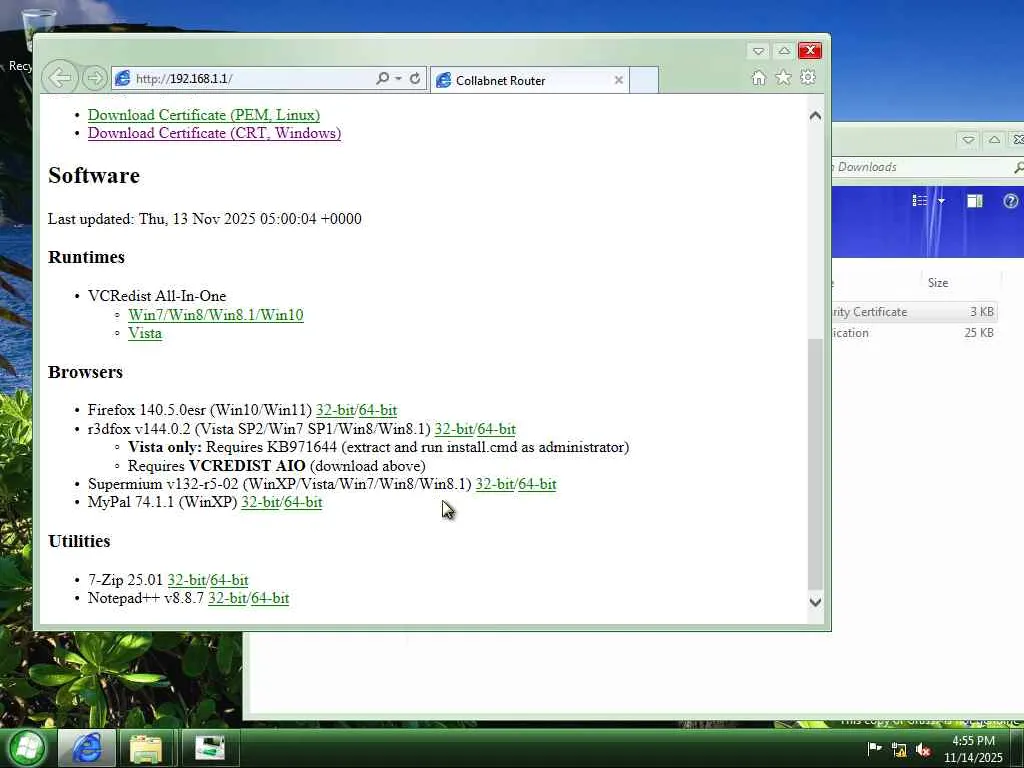
Task: Open the address bar autocomplete dropdown arrow
Action: (x=398, y=78)
